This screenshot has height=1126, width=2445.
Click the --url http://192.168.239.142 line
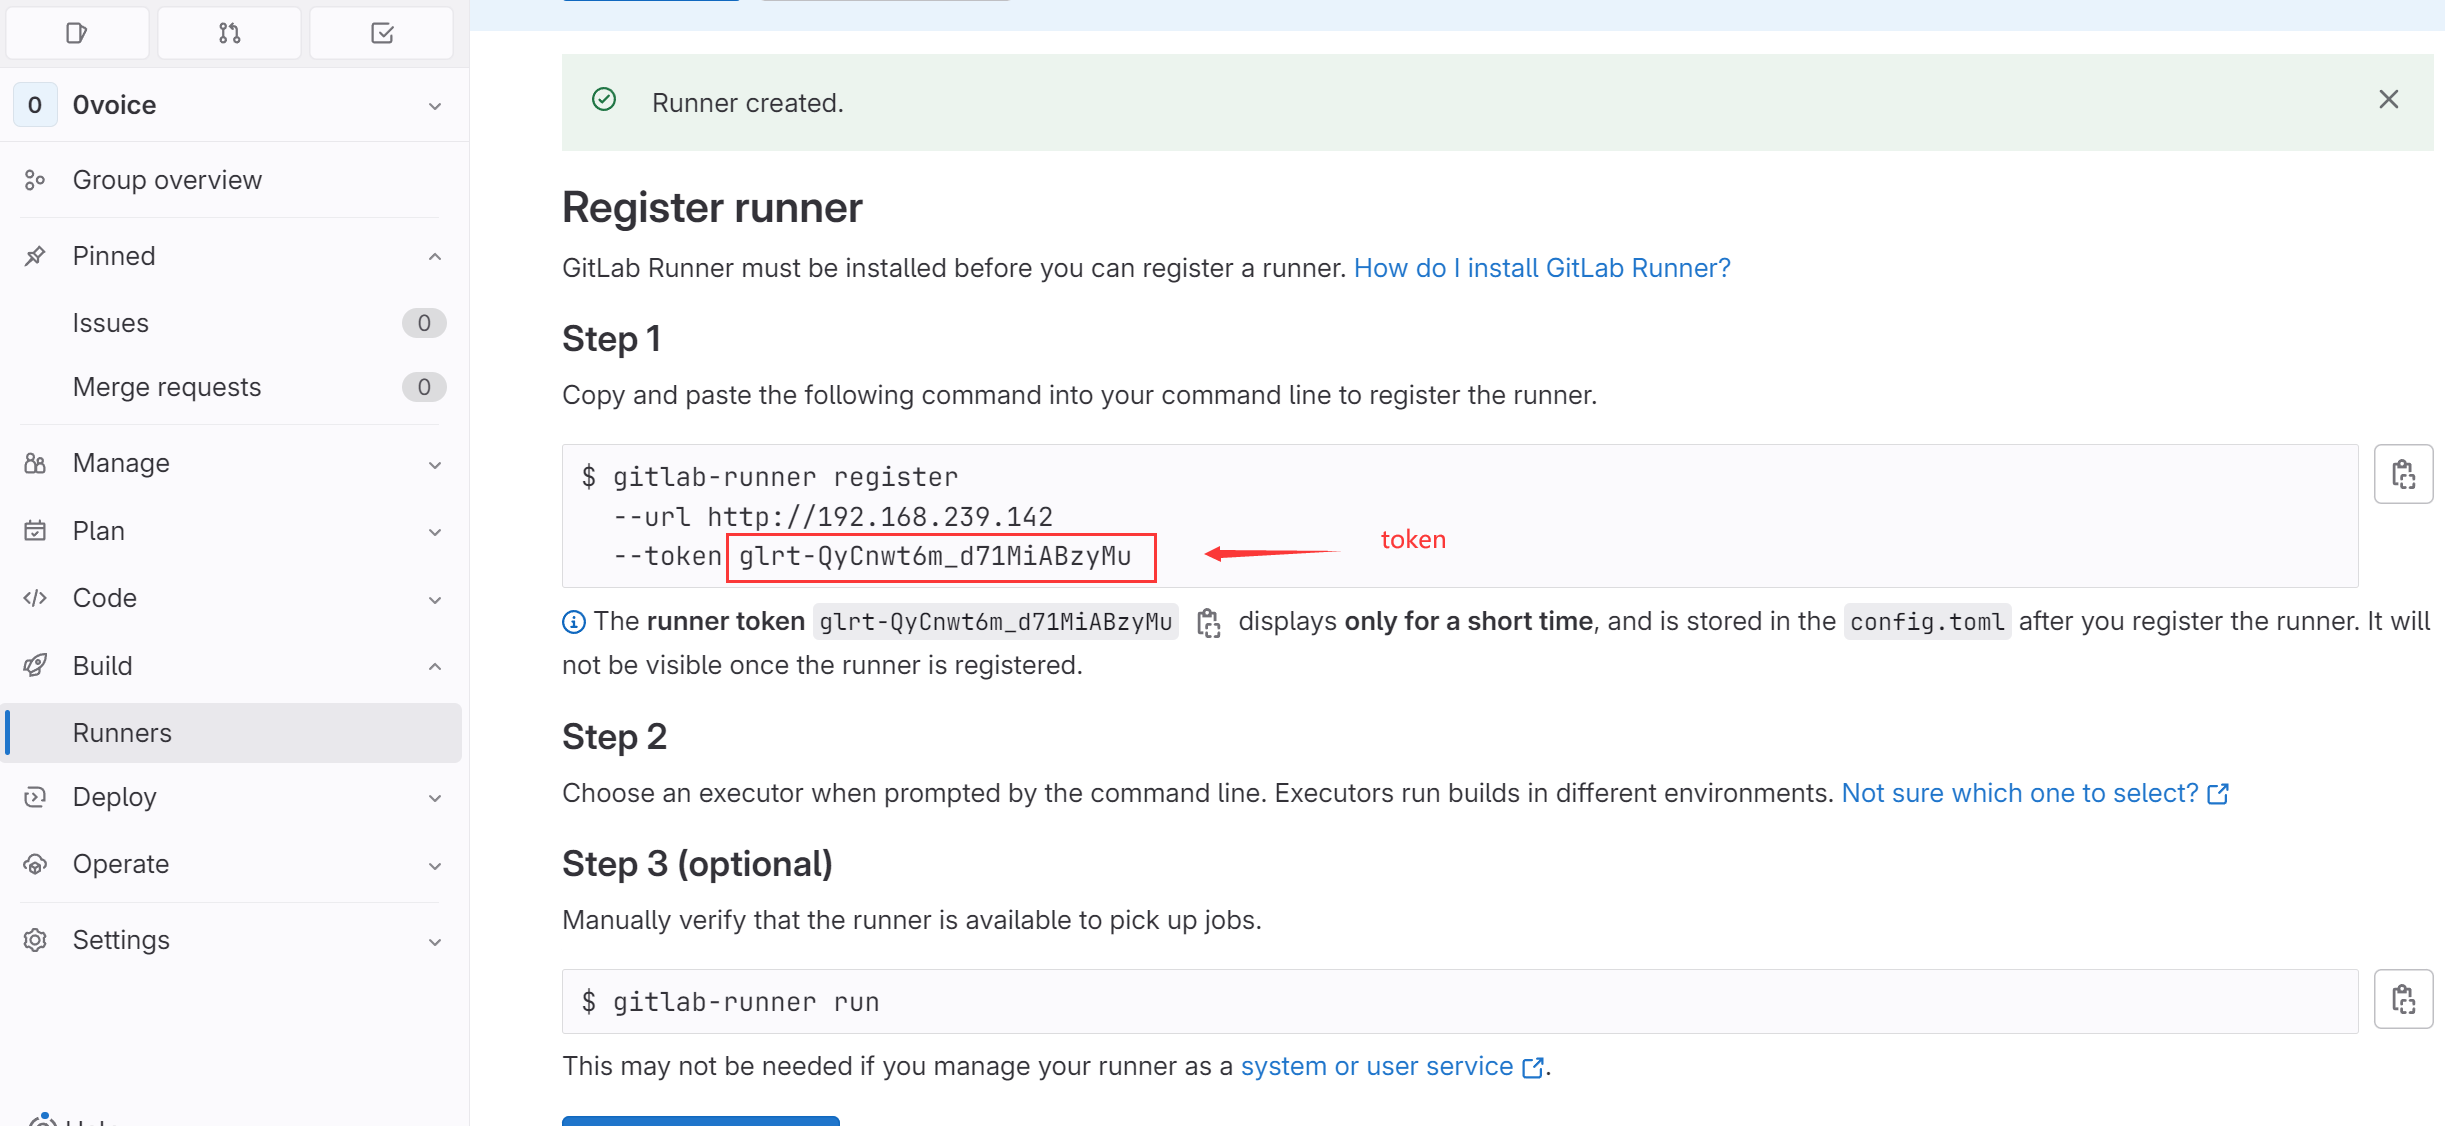(x=833, y=517)
